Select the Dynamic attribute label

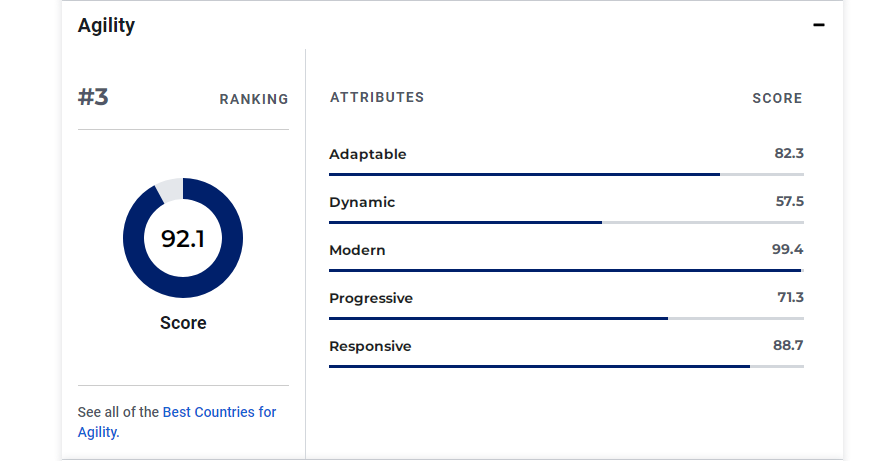tap(362, 202)
